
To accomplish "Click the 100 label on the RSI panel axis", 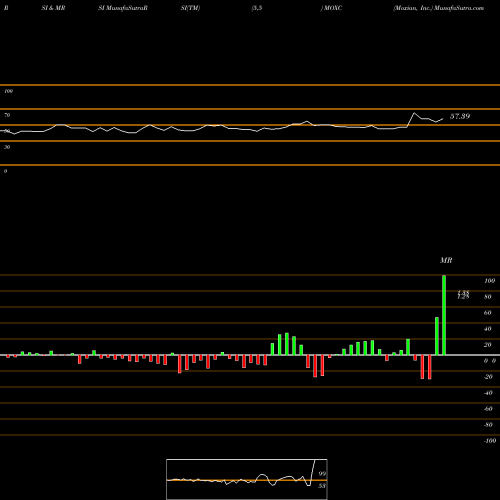I will [x=8, y=91].
